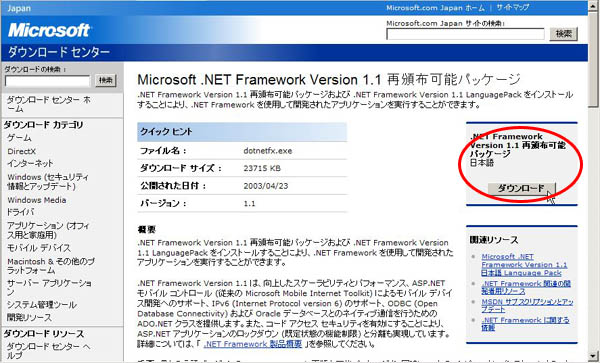Click the file name dotnetfx.exe
The width and height of the screenshot is (600, 363).
[267, 151]
